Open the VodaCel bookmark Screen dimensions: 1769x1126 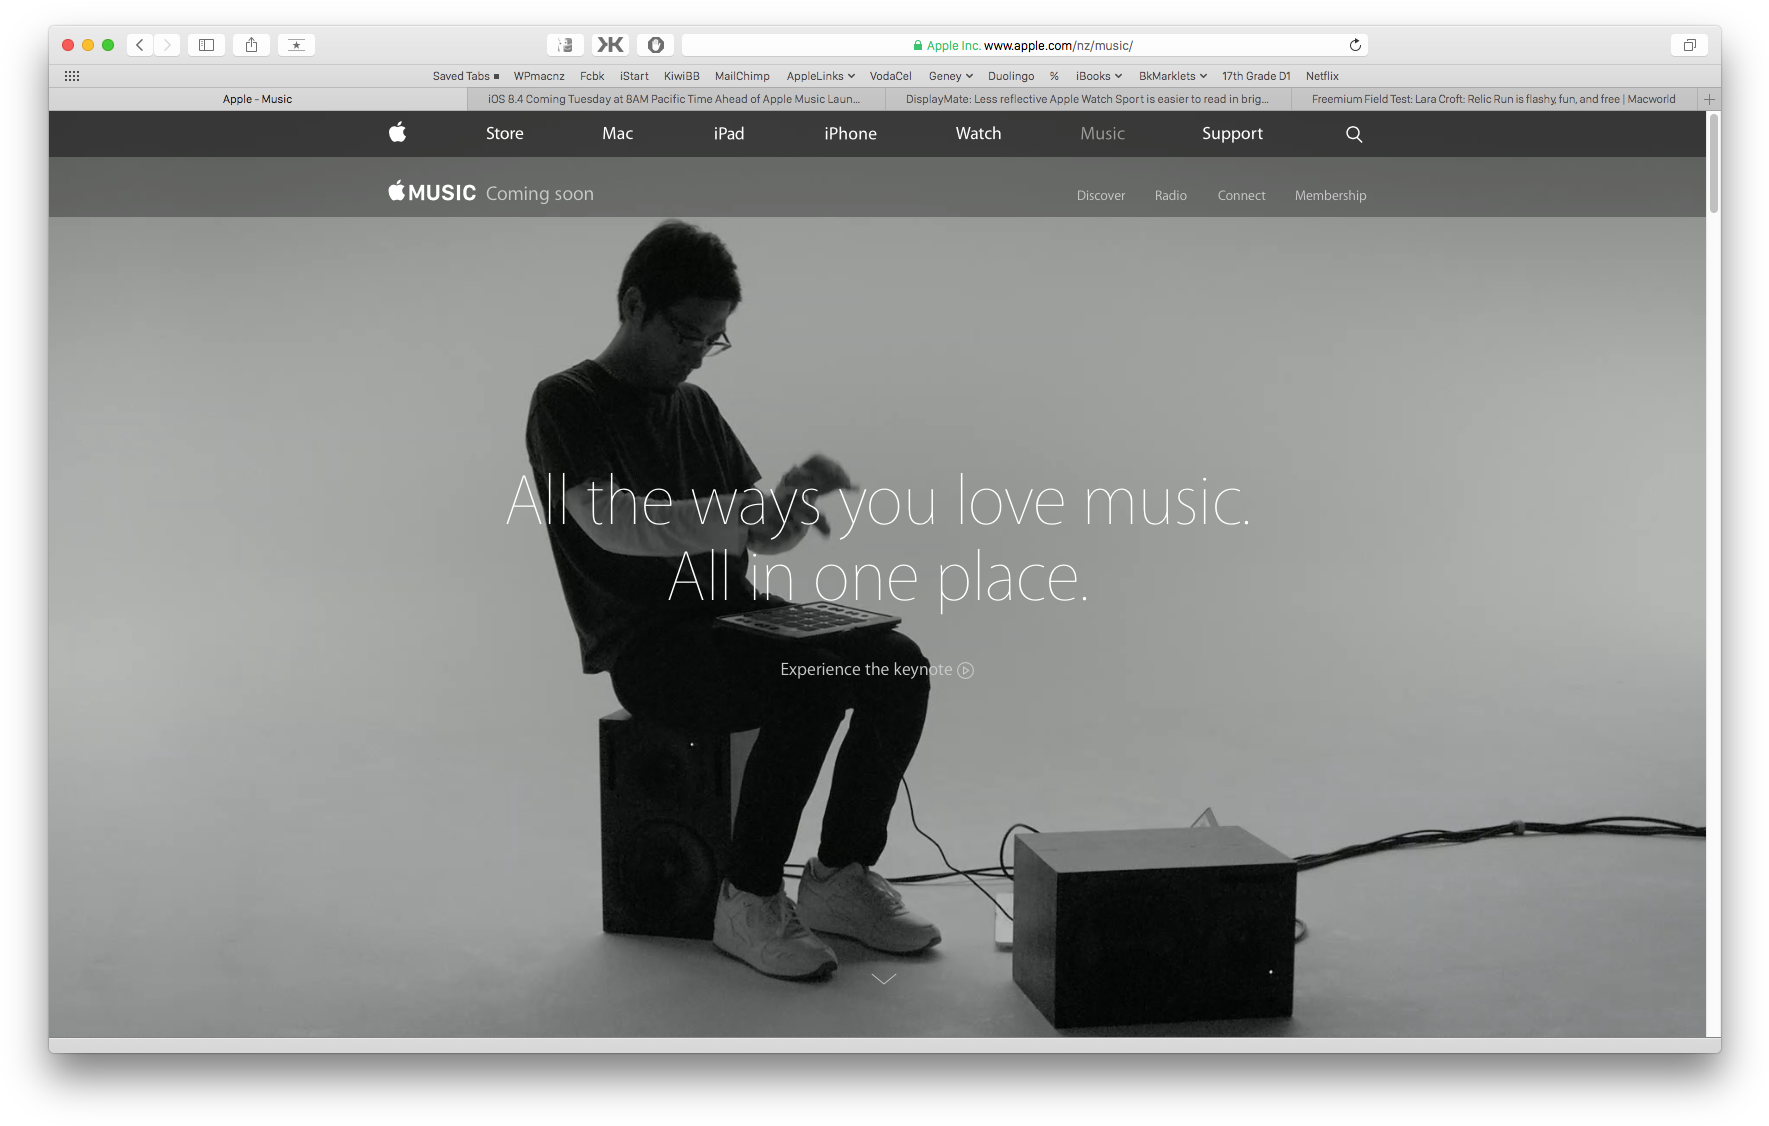pyautogui.click(x=891, y=76)
